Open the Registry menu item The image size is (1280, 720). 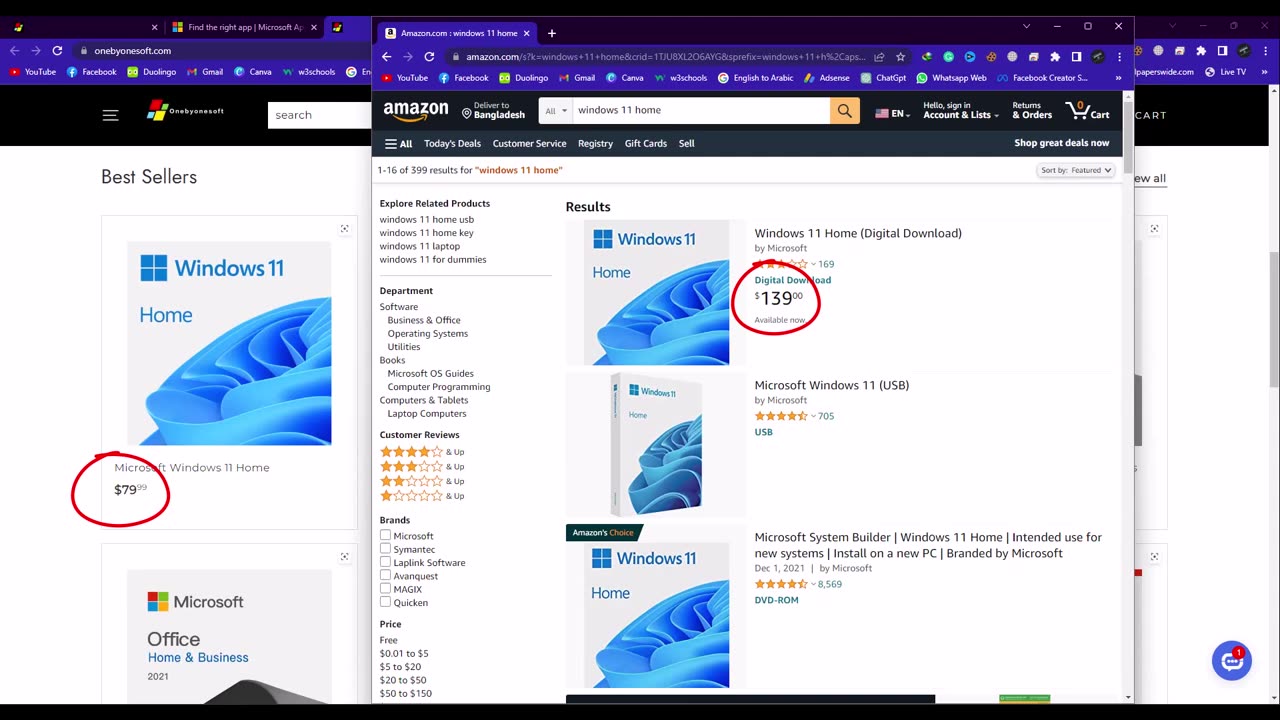595,144
